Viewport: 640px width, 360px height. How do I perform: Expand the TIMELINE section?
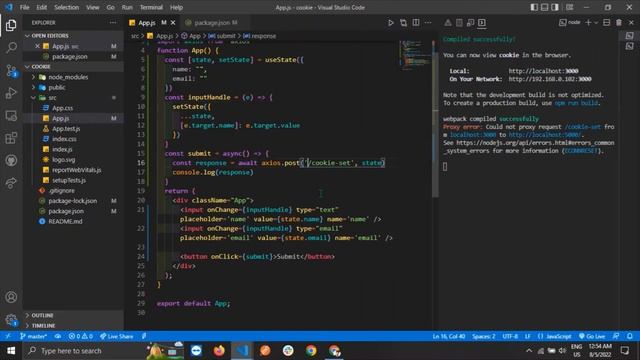pos(73,325)
